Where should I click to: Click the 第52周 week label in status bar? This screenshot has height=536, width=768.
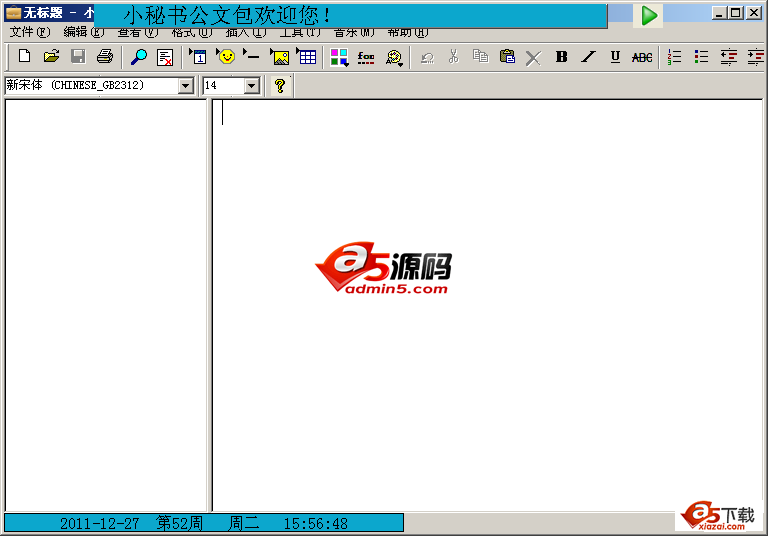coord(179,523)
